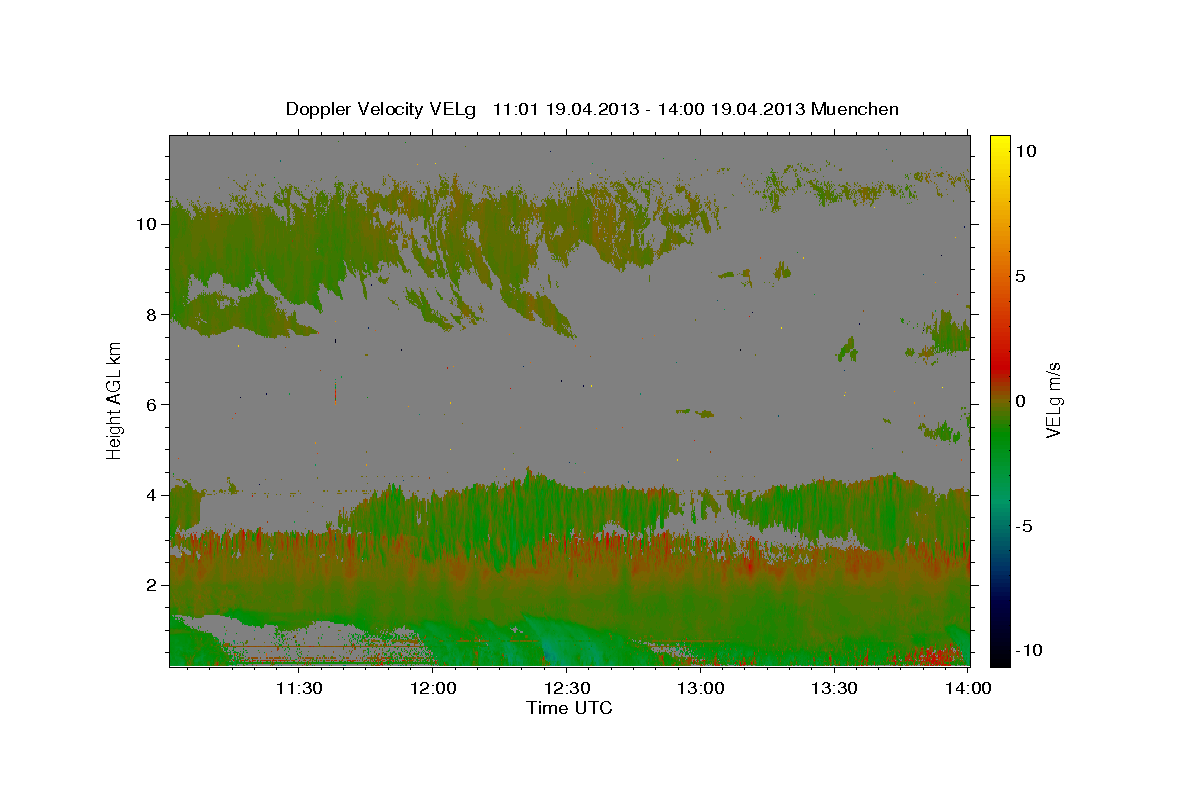Click the colorbar value -5 label
Viewport: 1200px width, 800px height.
pyautogui.click(x=1024, y=526)
